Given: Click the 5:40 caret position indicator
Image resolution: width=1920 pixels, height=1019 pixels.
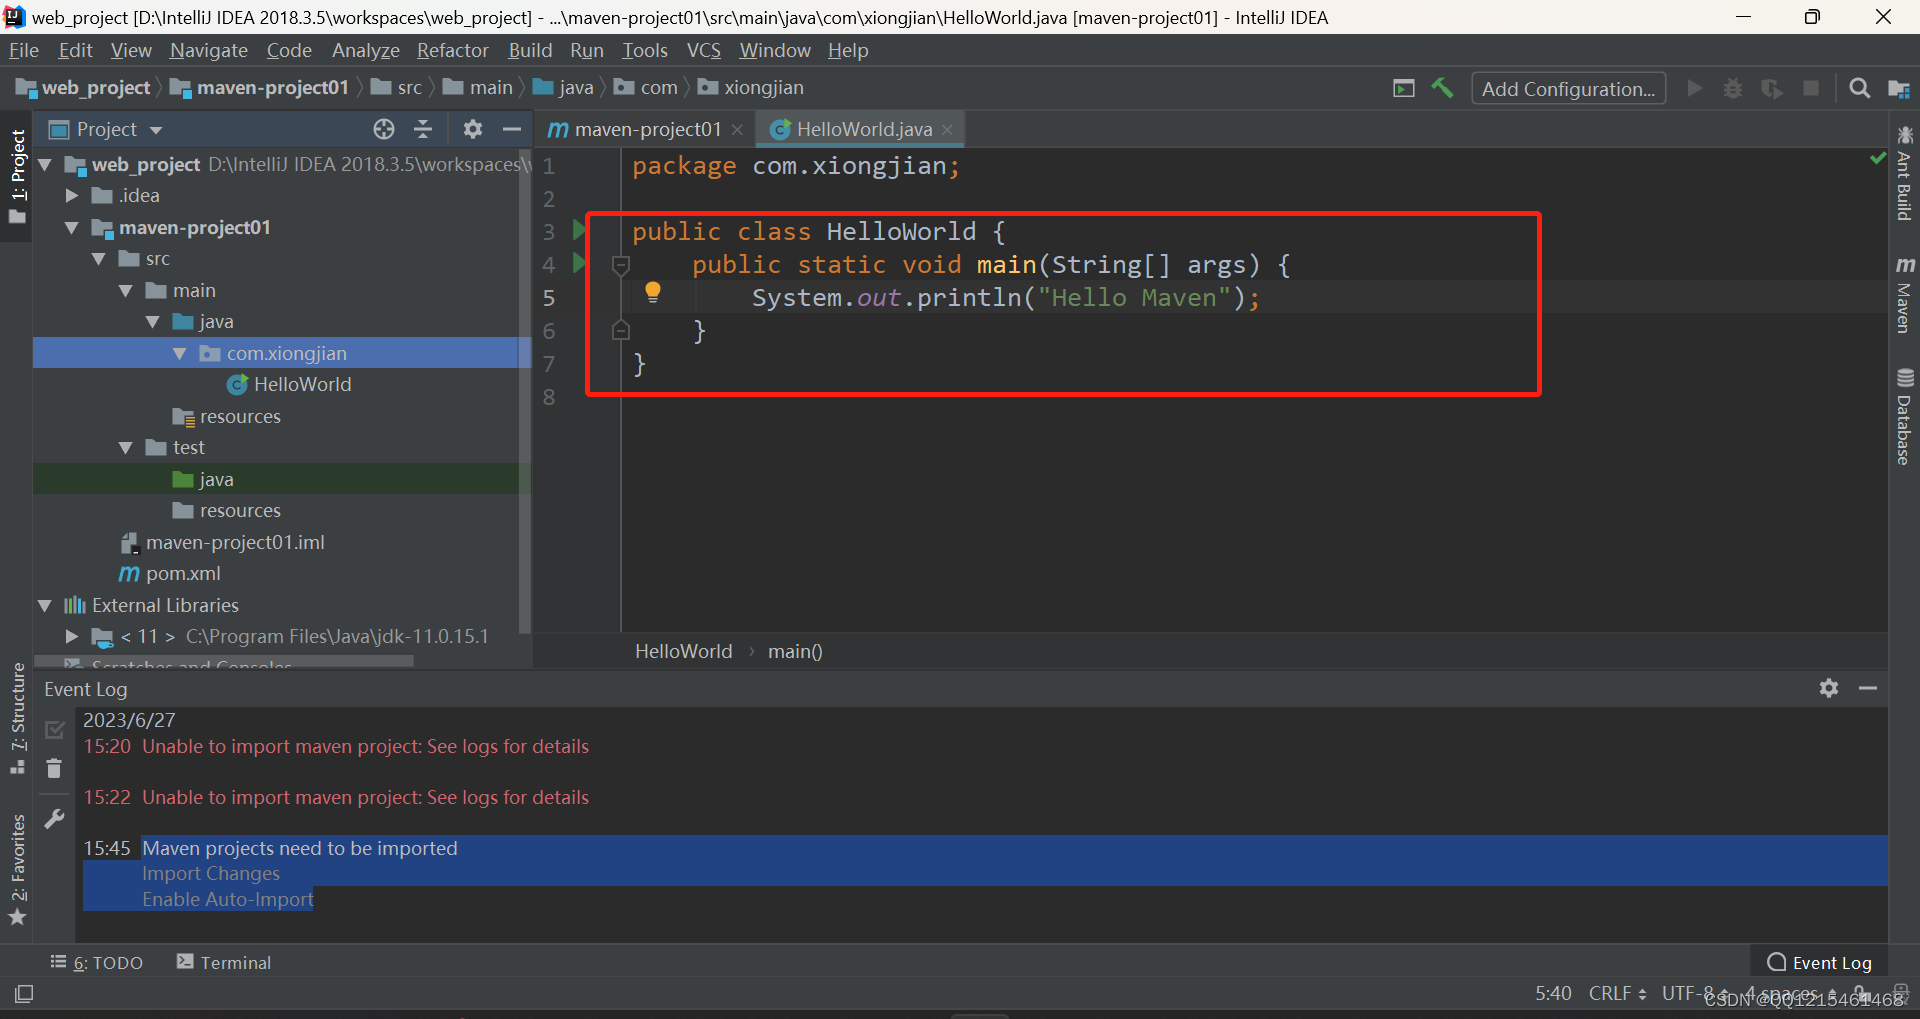Looking at the screenshot, I should click(x=1553, y=993).
